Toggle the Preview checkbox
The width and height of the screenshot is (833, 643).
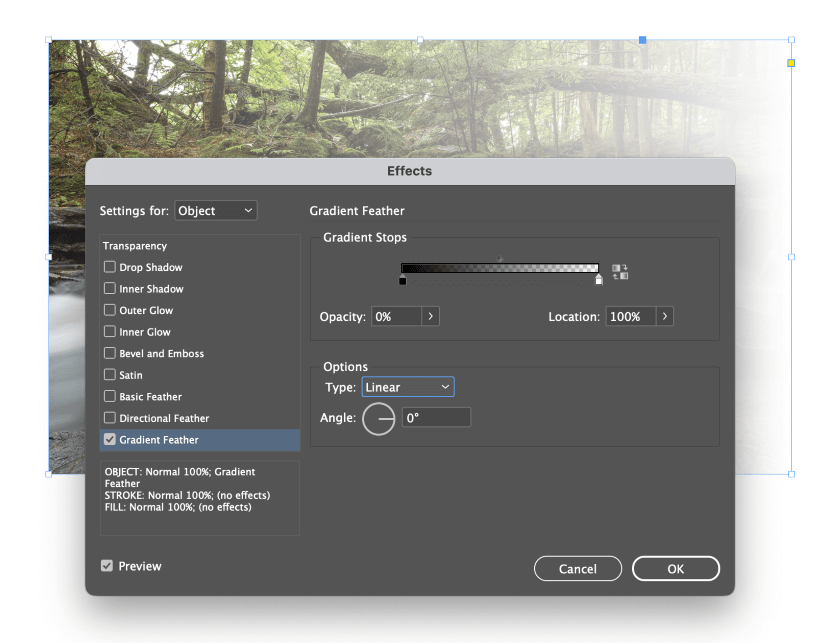click(107, 566)
